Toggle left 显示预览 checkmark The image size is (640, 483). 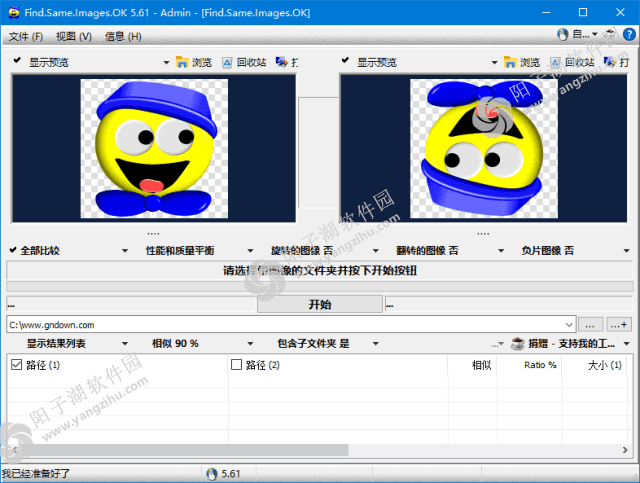tap(17, 60)
